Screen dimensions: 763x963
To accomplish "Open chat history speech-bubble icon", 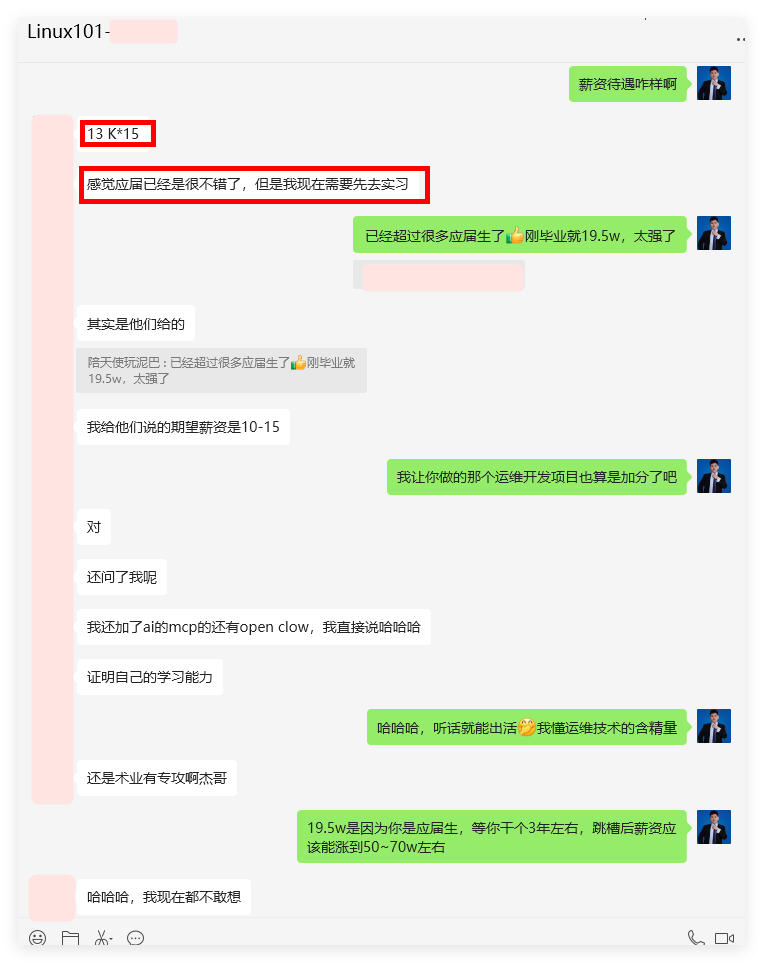I will point(135,938).
